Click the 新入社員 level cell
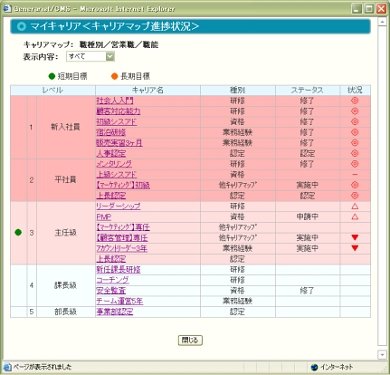390x375 pixels. 66,127
